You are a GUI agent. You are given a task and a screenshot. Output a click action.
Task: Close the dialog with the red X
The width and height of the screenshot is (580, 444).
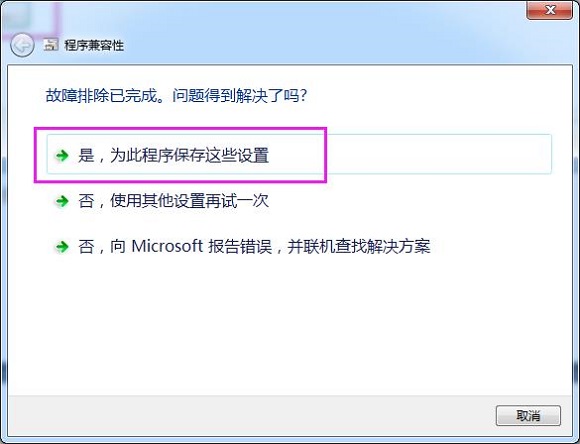(549, 10)
